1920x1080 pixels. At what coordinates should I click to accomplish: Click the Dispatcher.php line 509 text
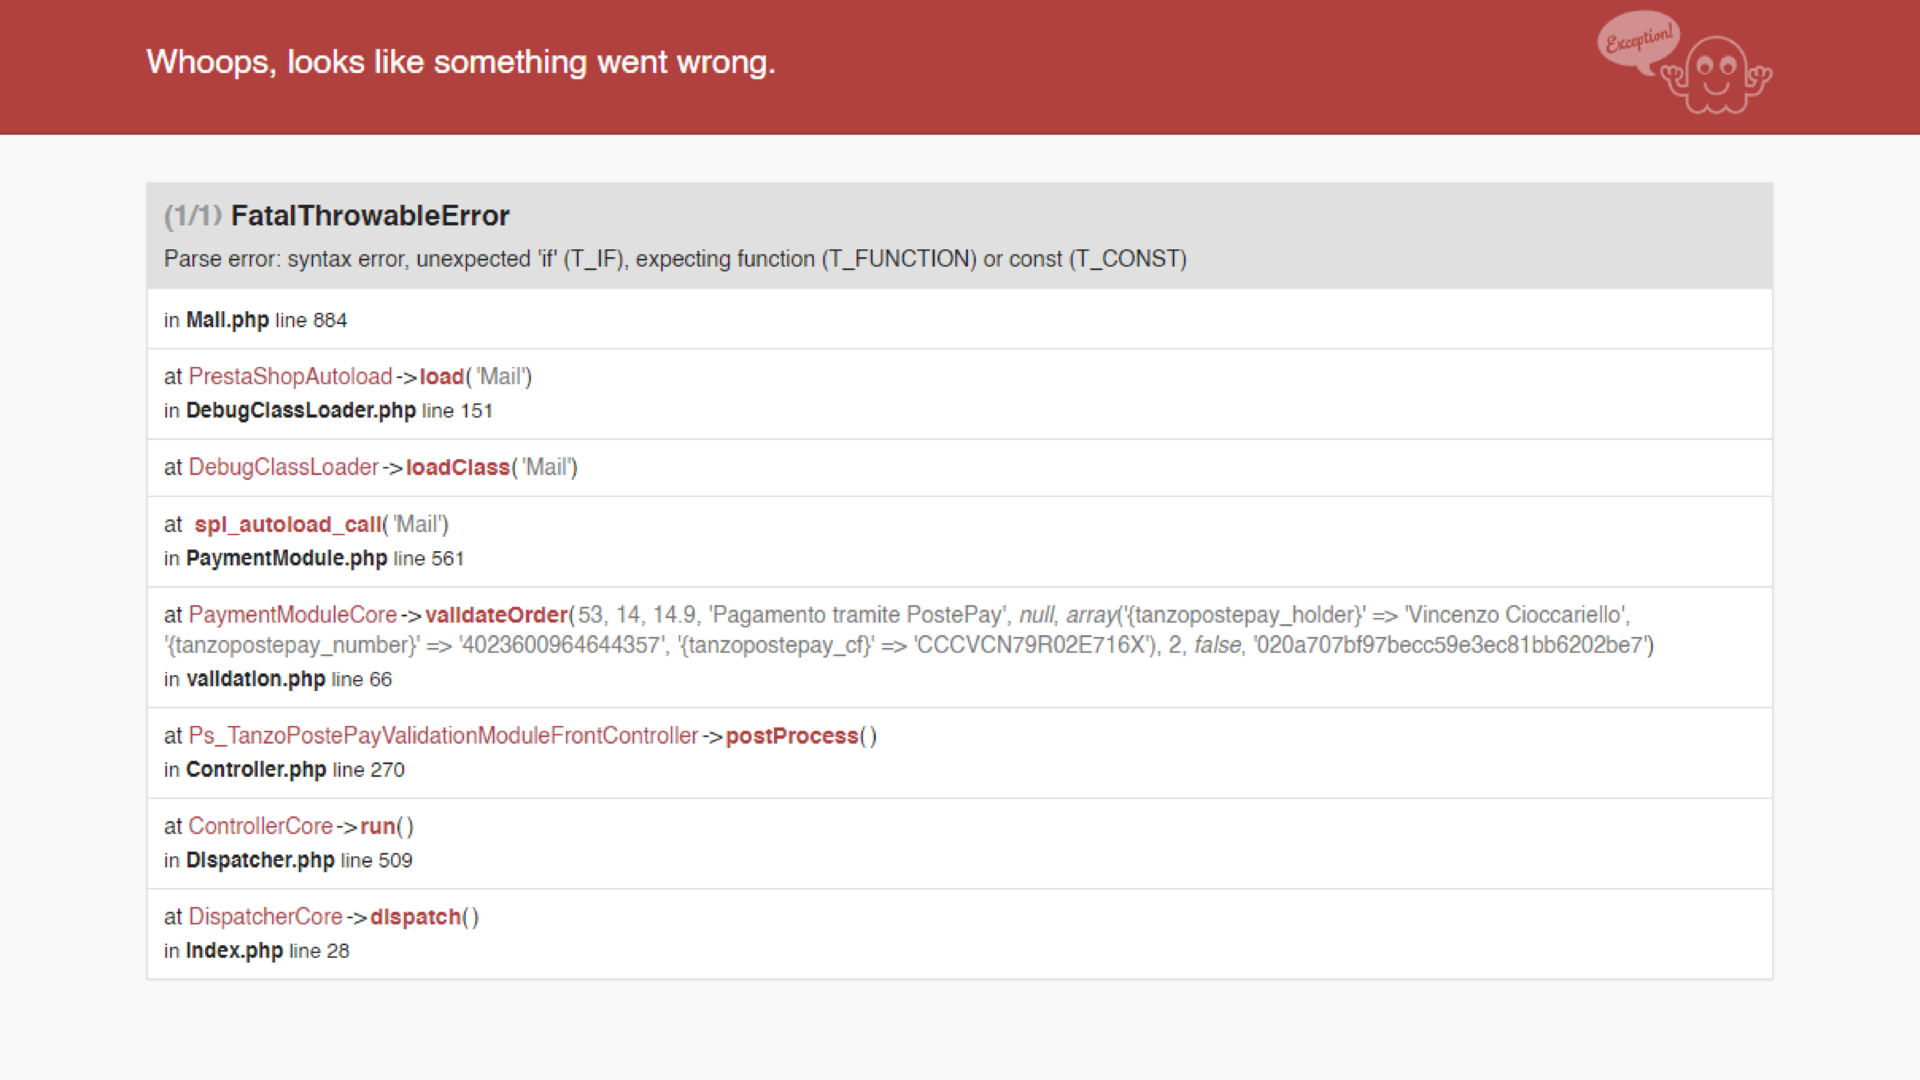pyautogui.click(x=288, y=861)
